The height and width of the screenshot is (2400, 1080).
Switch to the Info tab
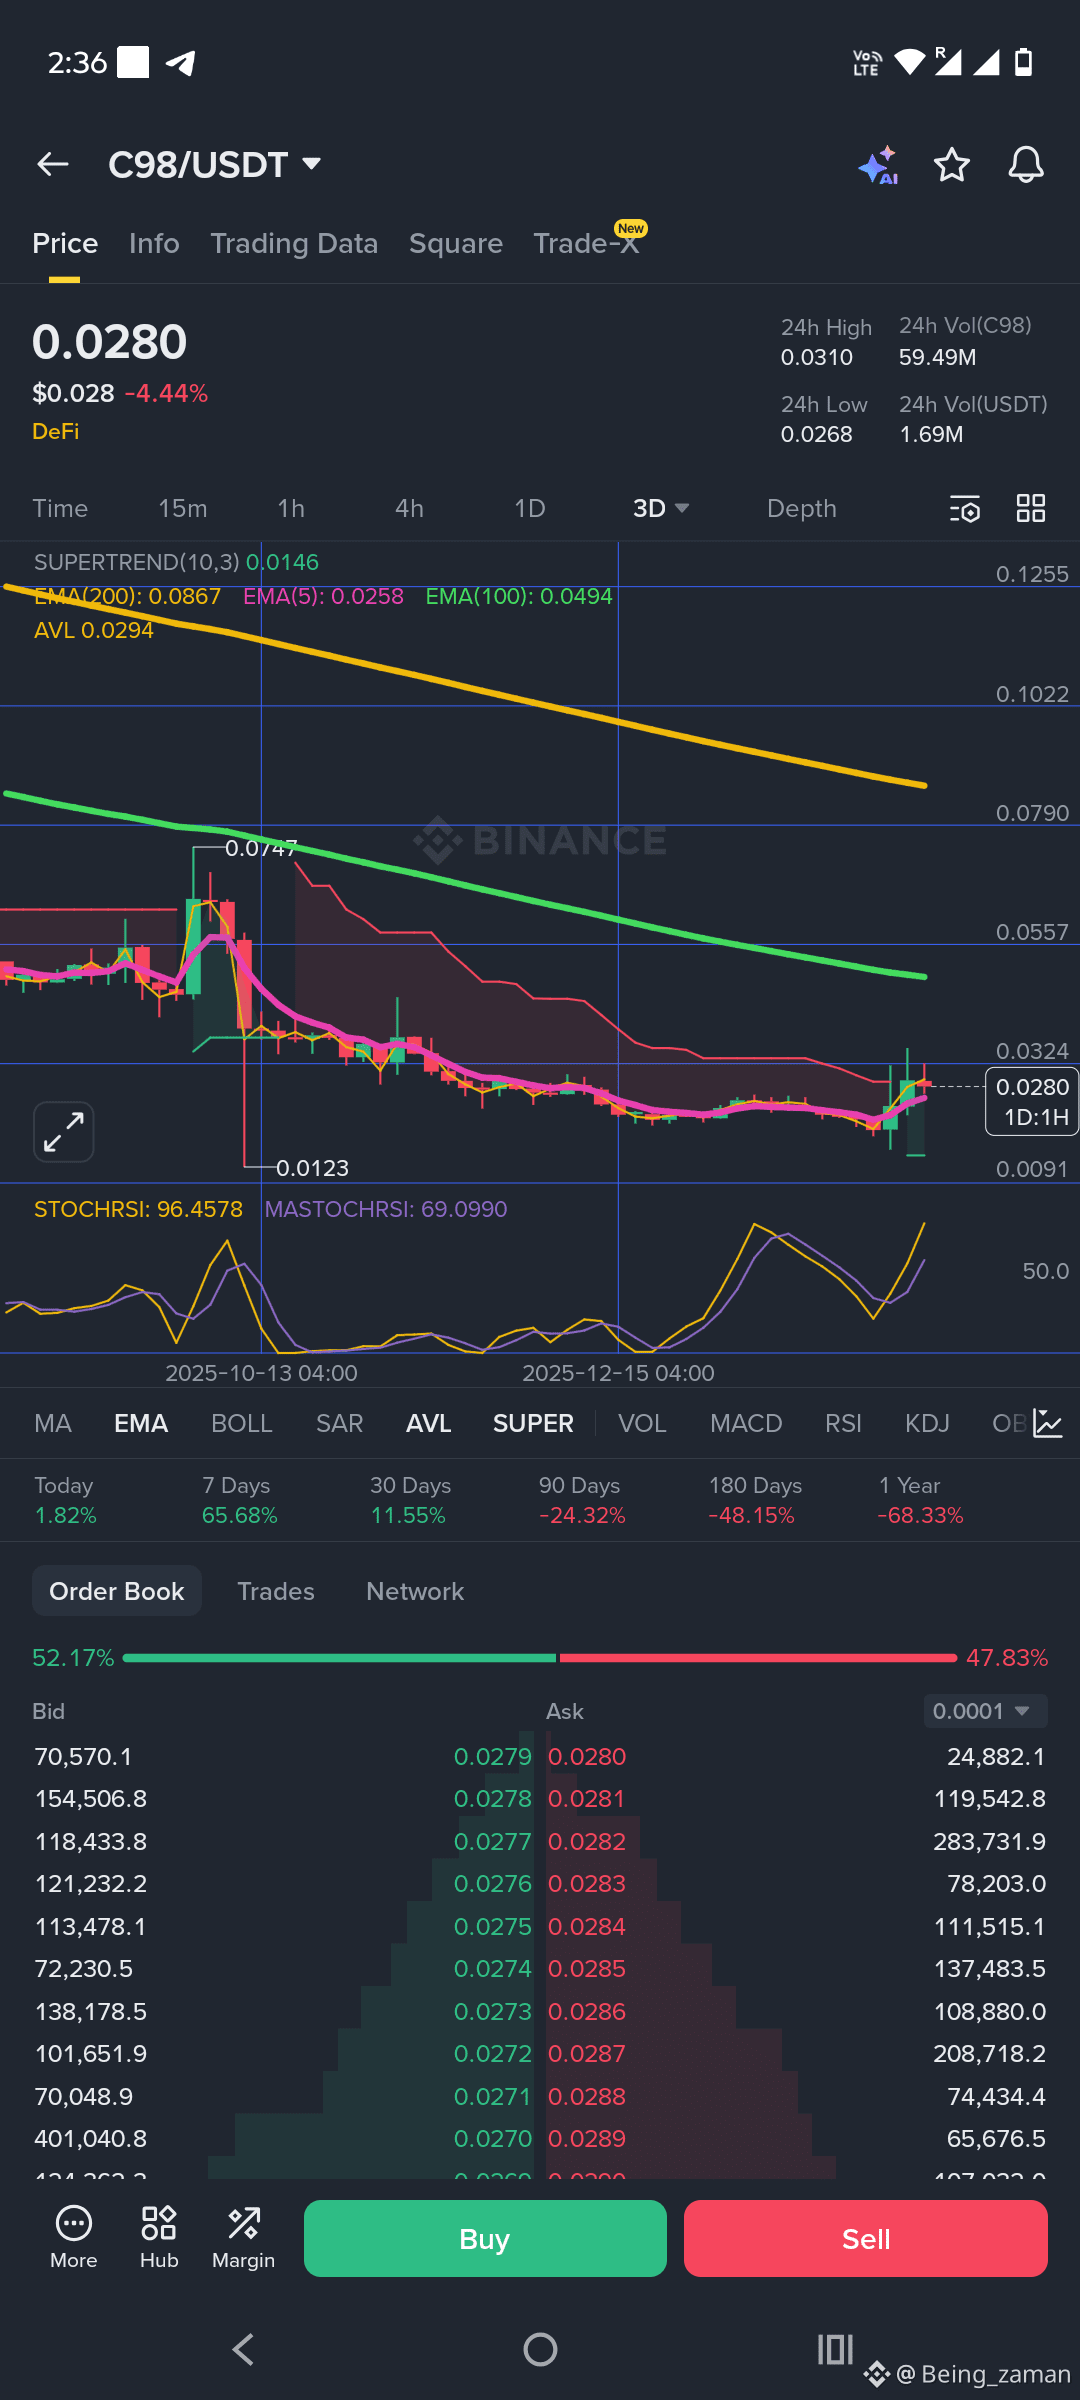[154, 243]
